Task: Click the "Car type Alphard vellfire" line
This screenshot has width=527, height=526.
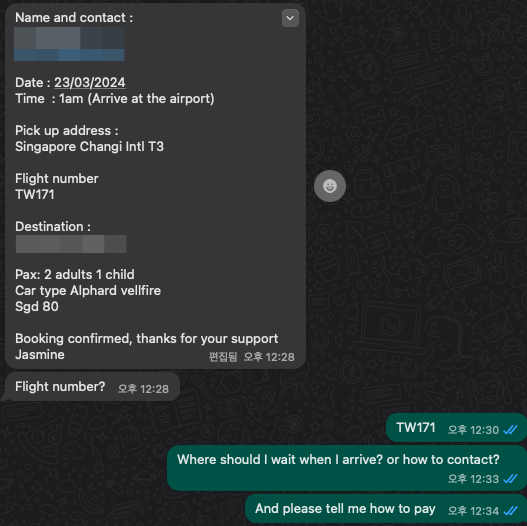Action: [x=88, y=291]
